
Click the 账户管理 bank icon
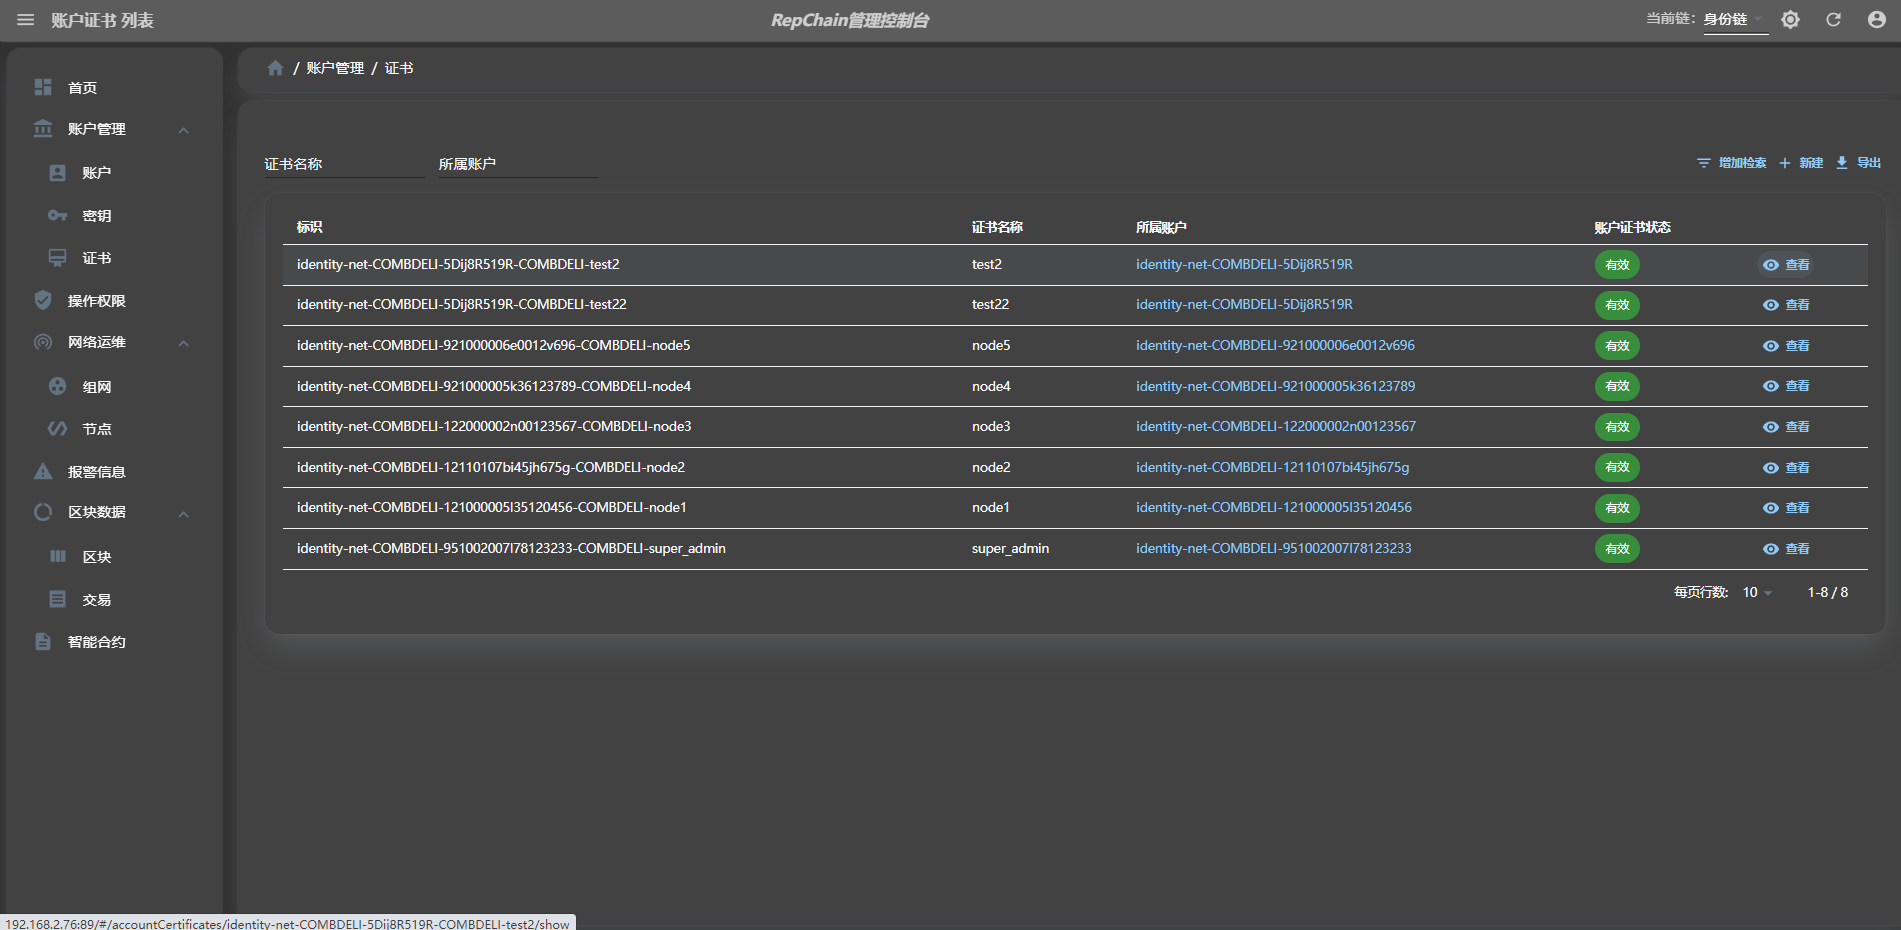coord(43,129)
